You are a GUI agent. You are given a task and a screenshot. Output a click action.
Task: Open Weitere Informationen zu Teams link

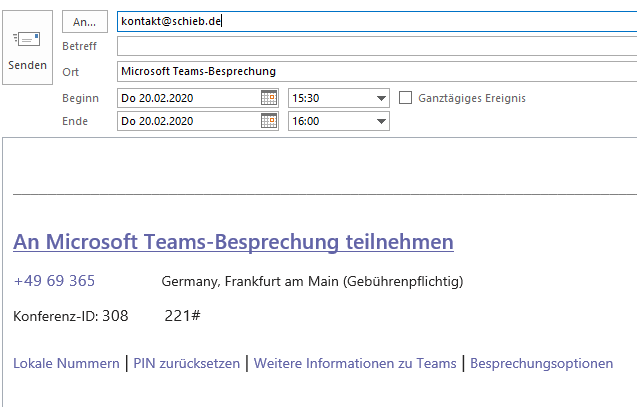pyautogui.click(x=355, y=363)
